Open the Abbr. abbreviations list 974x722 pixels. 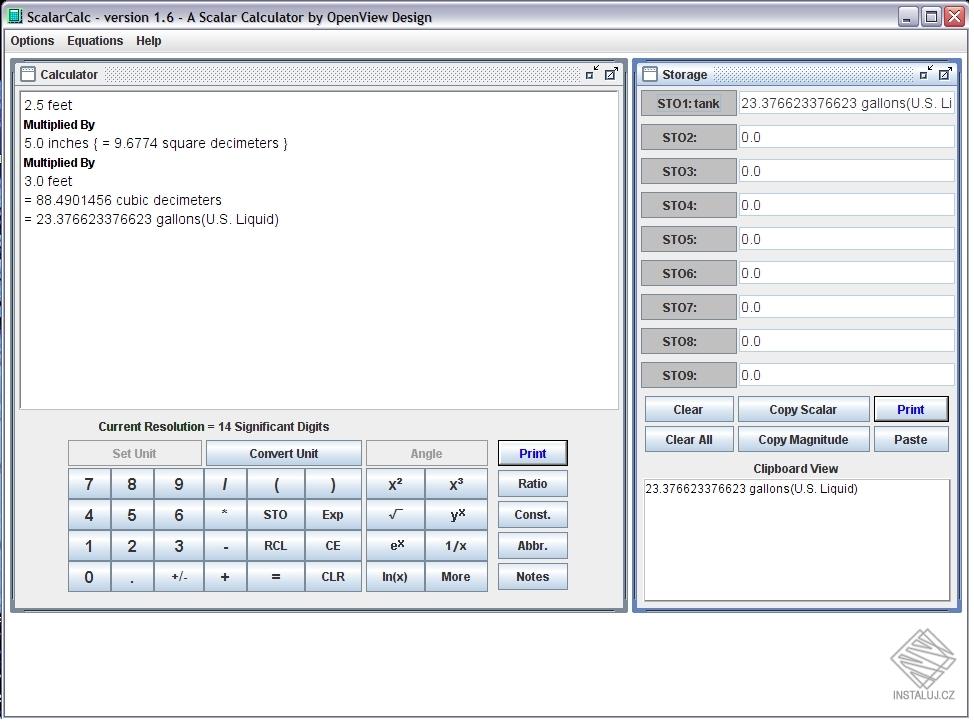pyautogui.click(x=532, y=546)
